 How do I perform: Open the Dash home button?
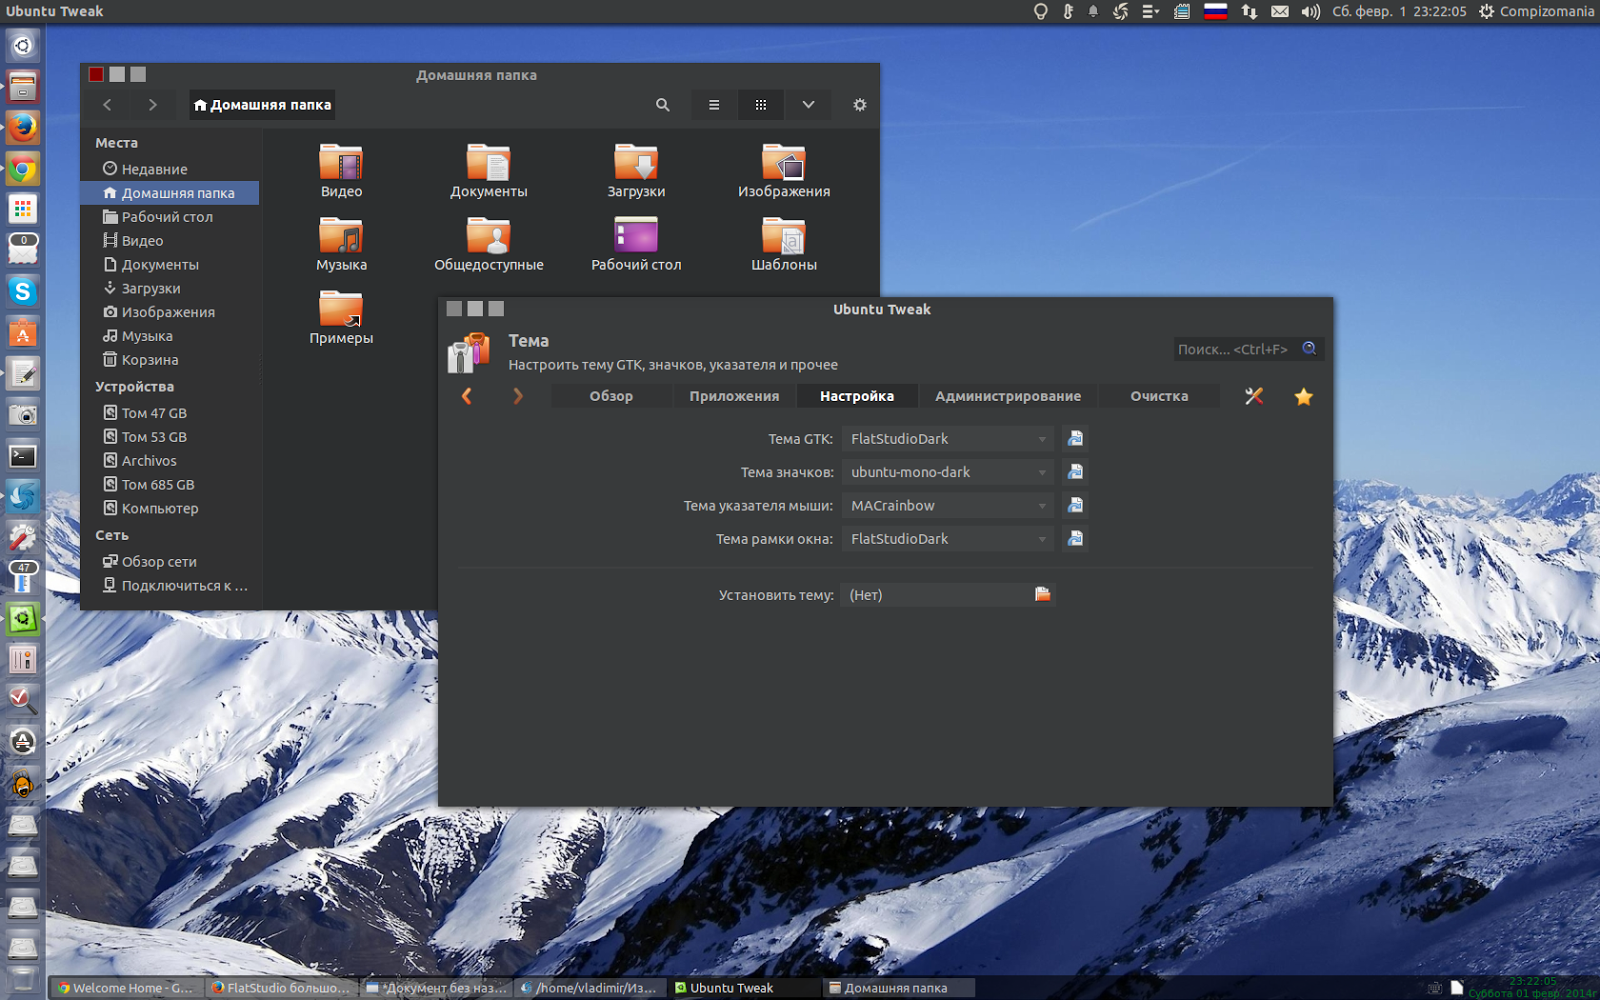[x=22, y=46]
